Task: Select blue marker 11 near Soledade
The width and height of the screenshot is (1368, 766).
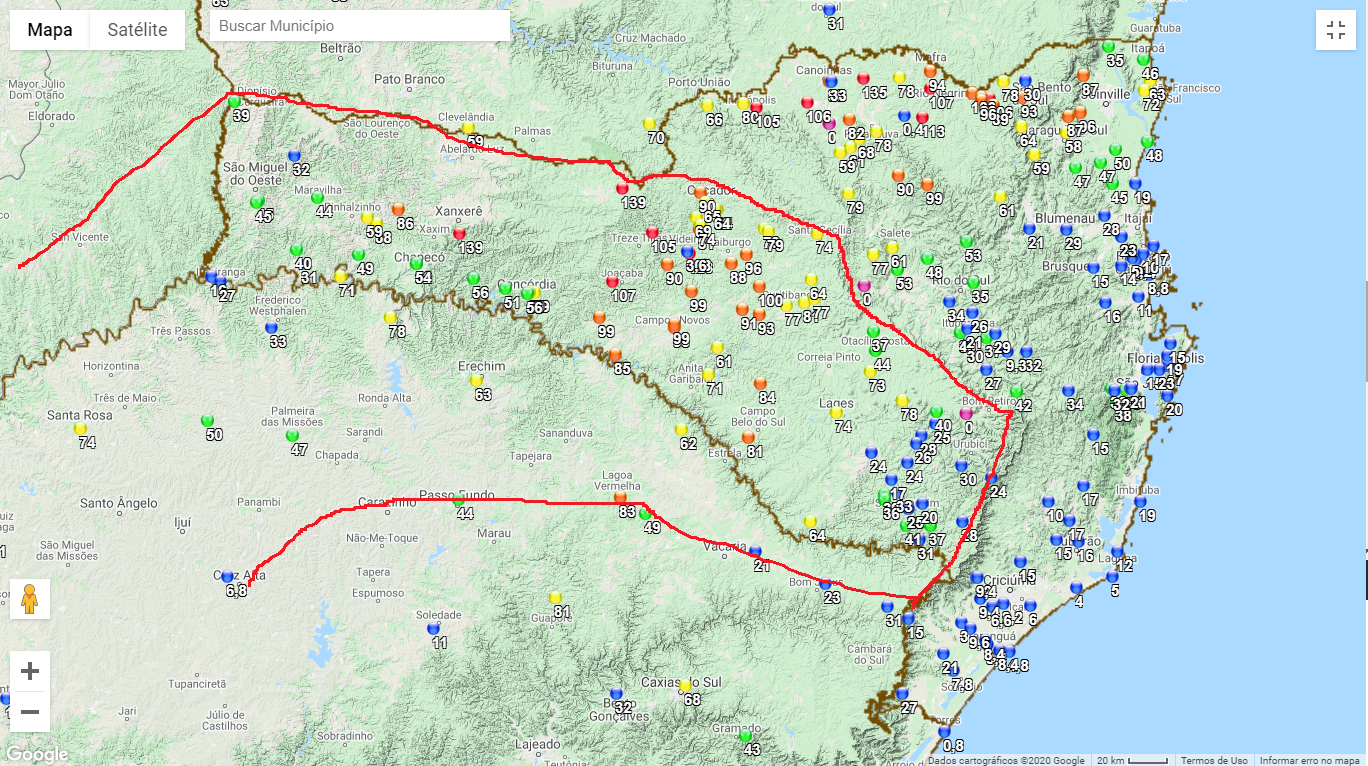Action: click(433, 628)
